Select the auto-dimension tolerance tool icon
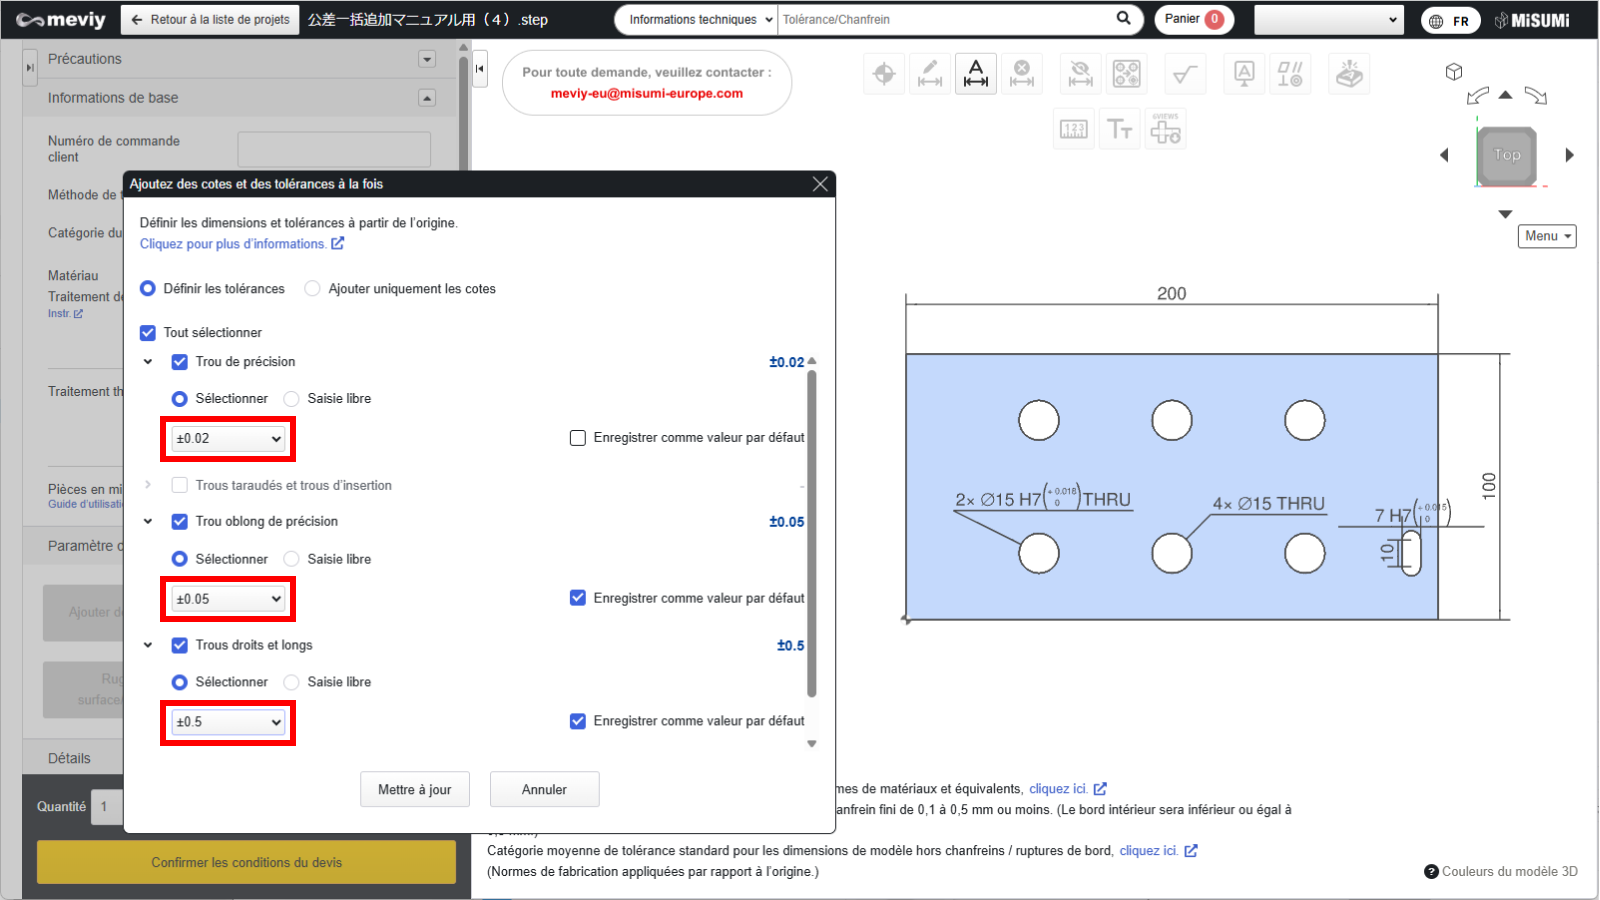This screenshot has width=1600, height=900. click(x=976, y=74)
